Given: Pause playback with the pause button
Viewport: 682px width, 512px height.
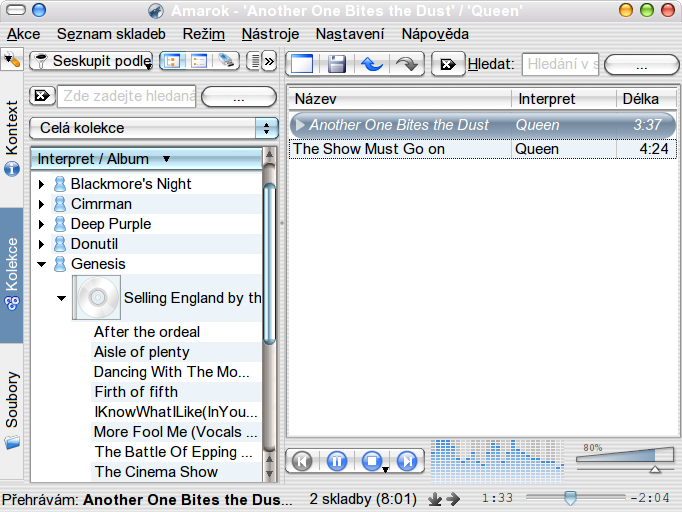Looking at the screenshot, I should pyautogui.click(x=337, y=461).
